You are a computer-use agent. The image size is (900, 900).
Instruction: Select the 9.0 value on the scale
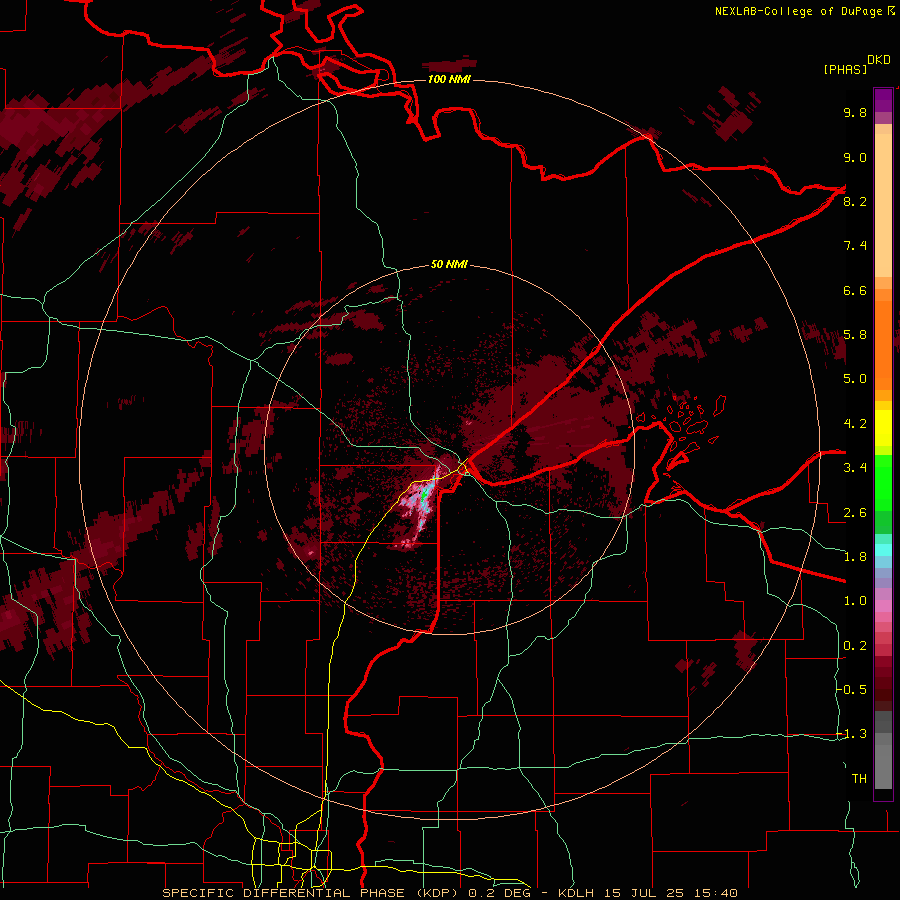(855, 157)
